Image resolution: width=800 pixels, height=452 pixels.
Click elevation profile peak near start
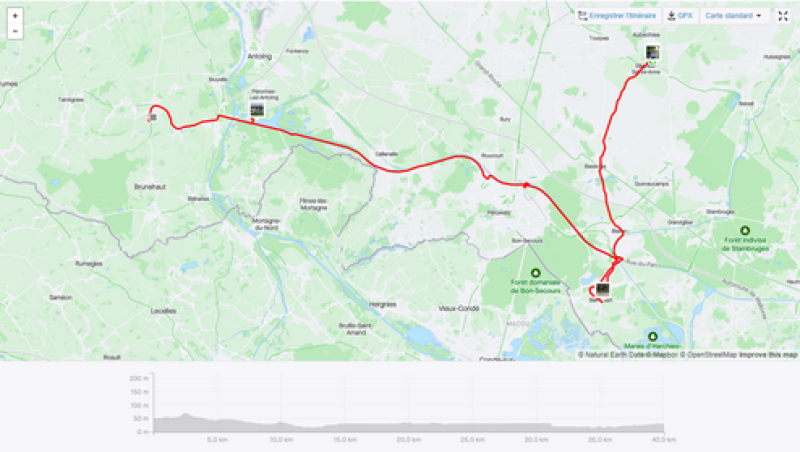click(x=186, y=415)
